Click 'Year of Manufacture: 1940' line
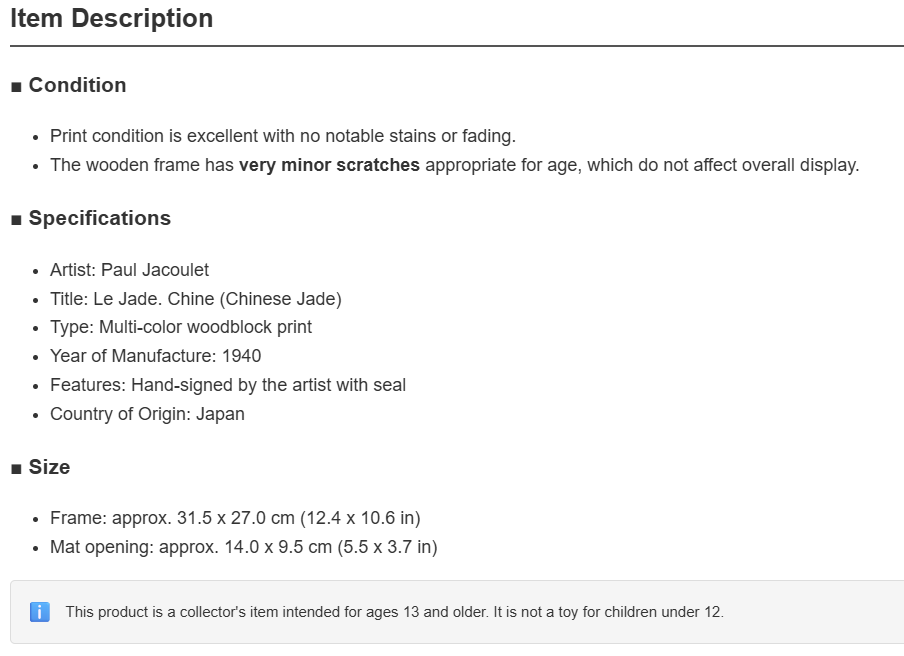 click(x=156, y=356)
